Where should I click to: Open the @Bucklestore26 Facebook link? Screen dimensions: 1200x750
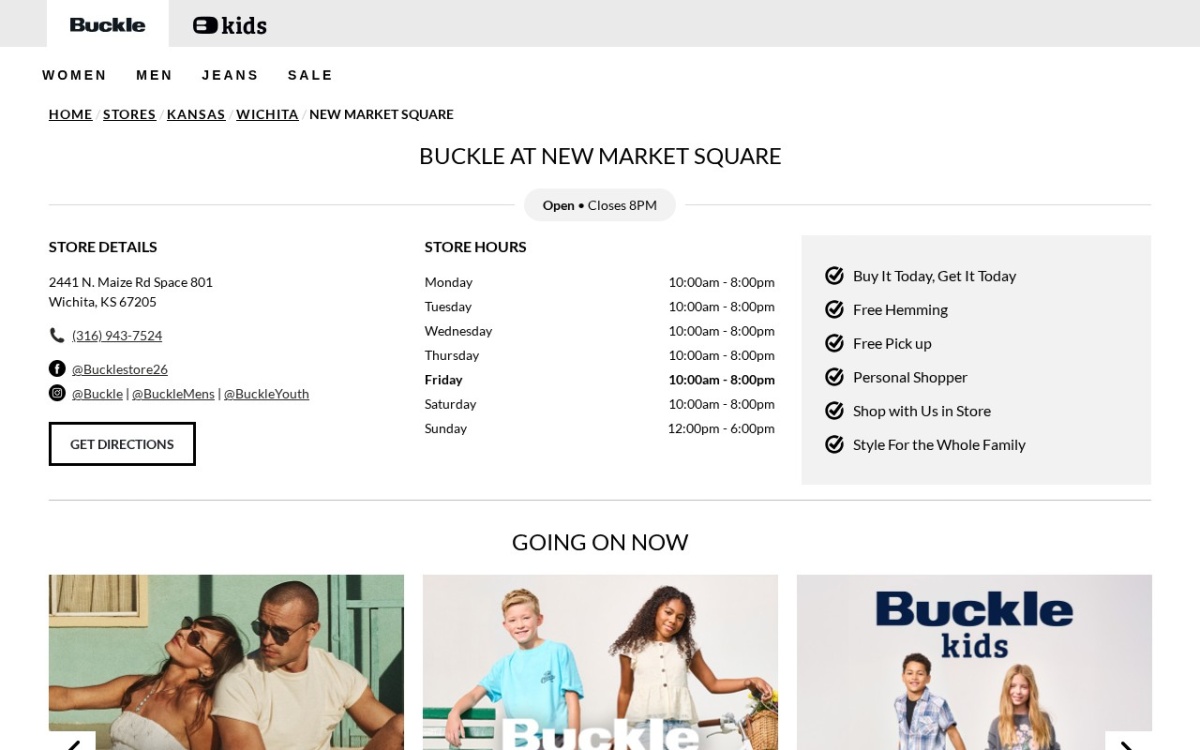click(120, 369)
